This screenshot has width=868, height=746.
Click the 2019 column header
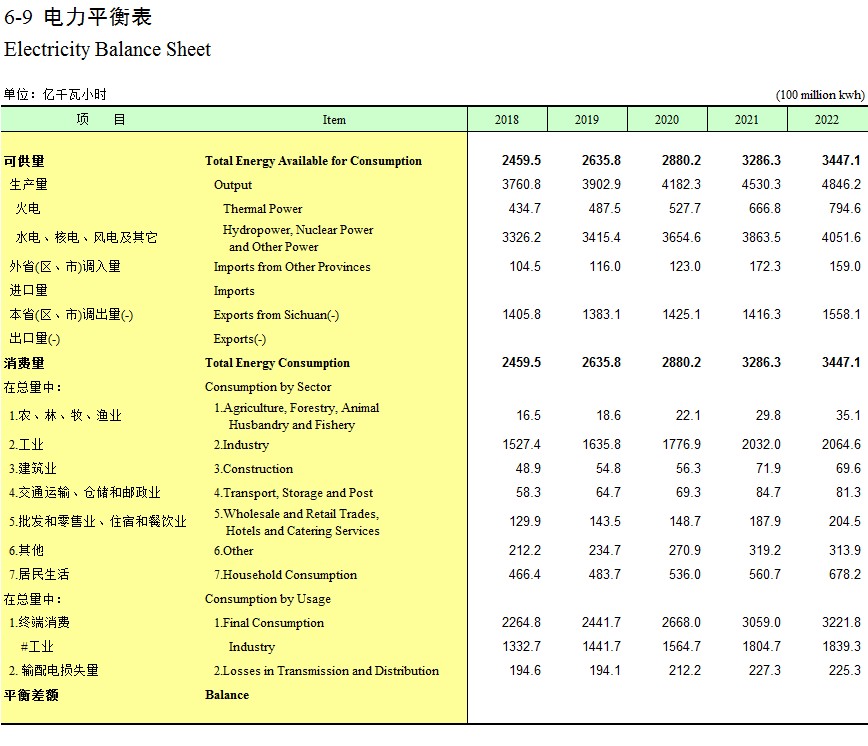pos(587,120)
